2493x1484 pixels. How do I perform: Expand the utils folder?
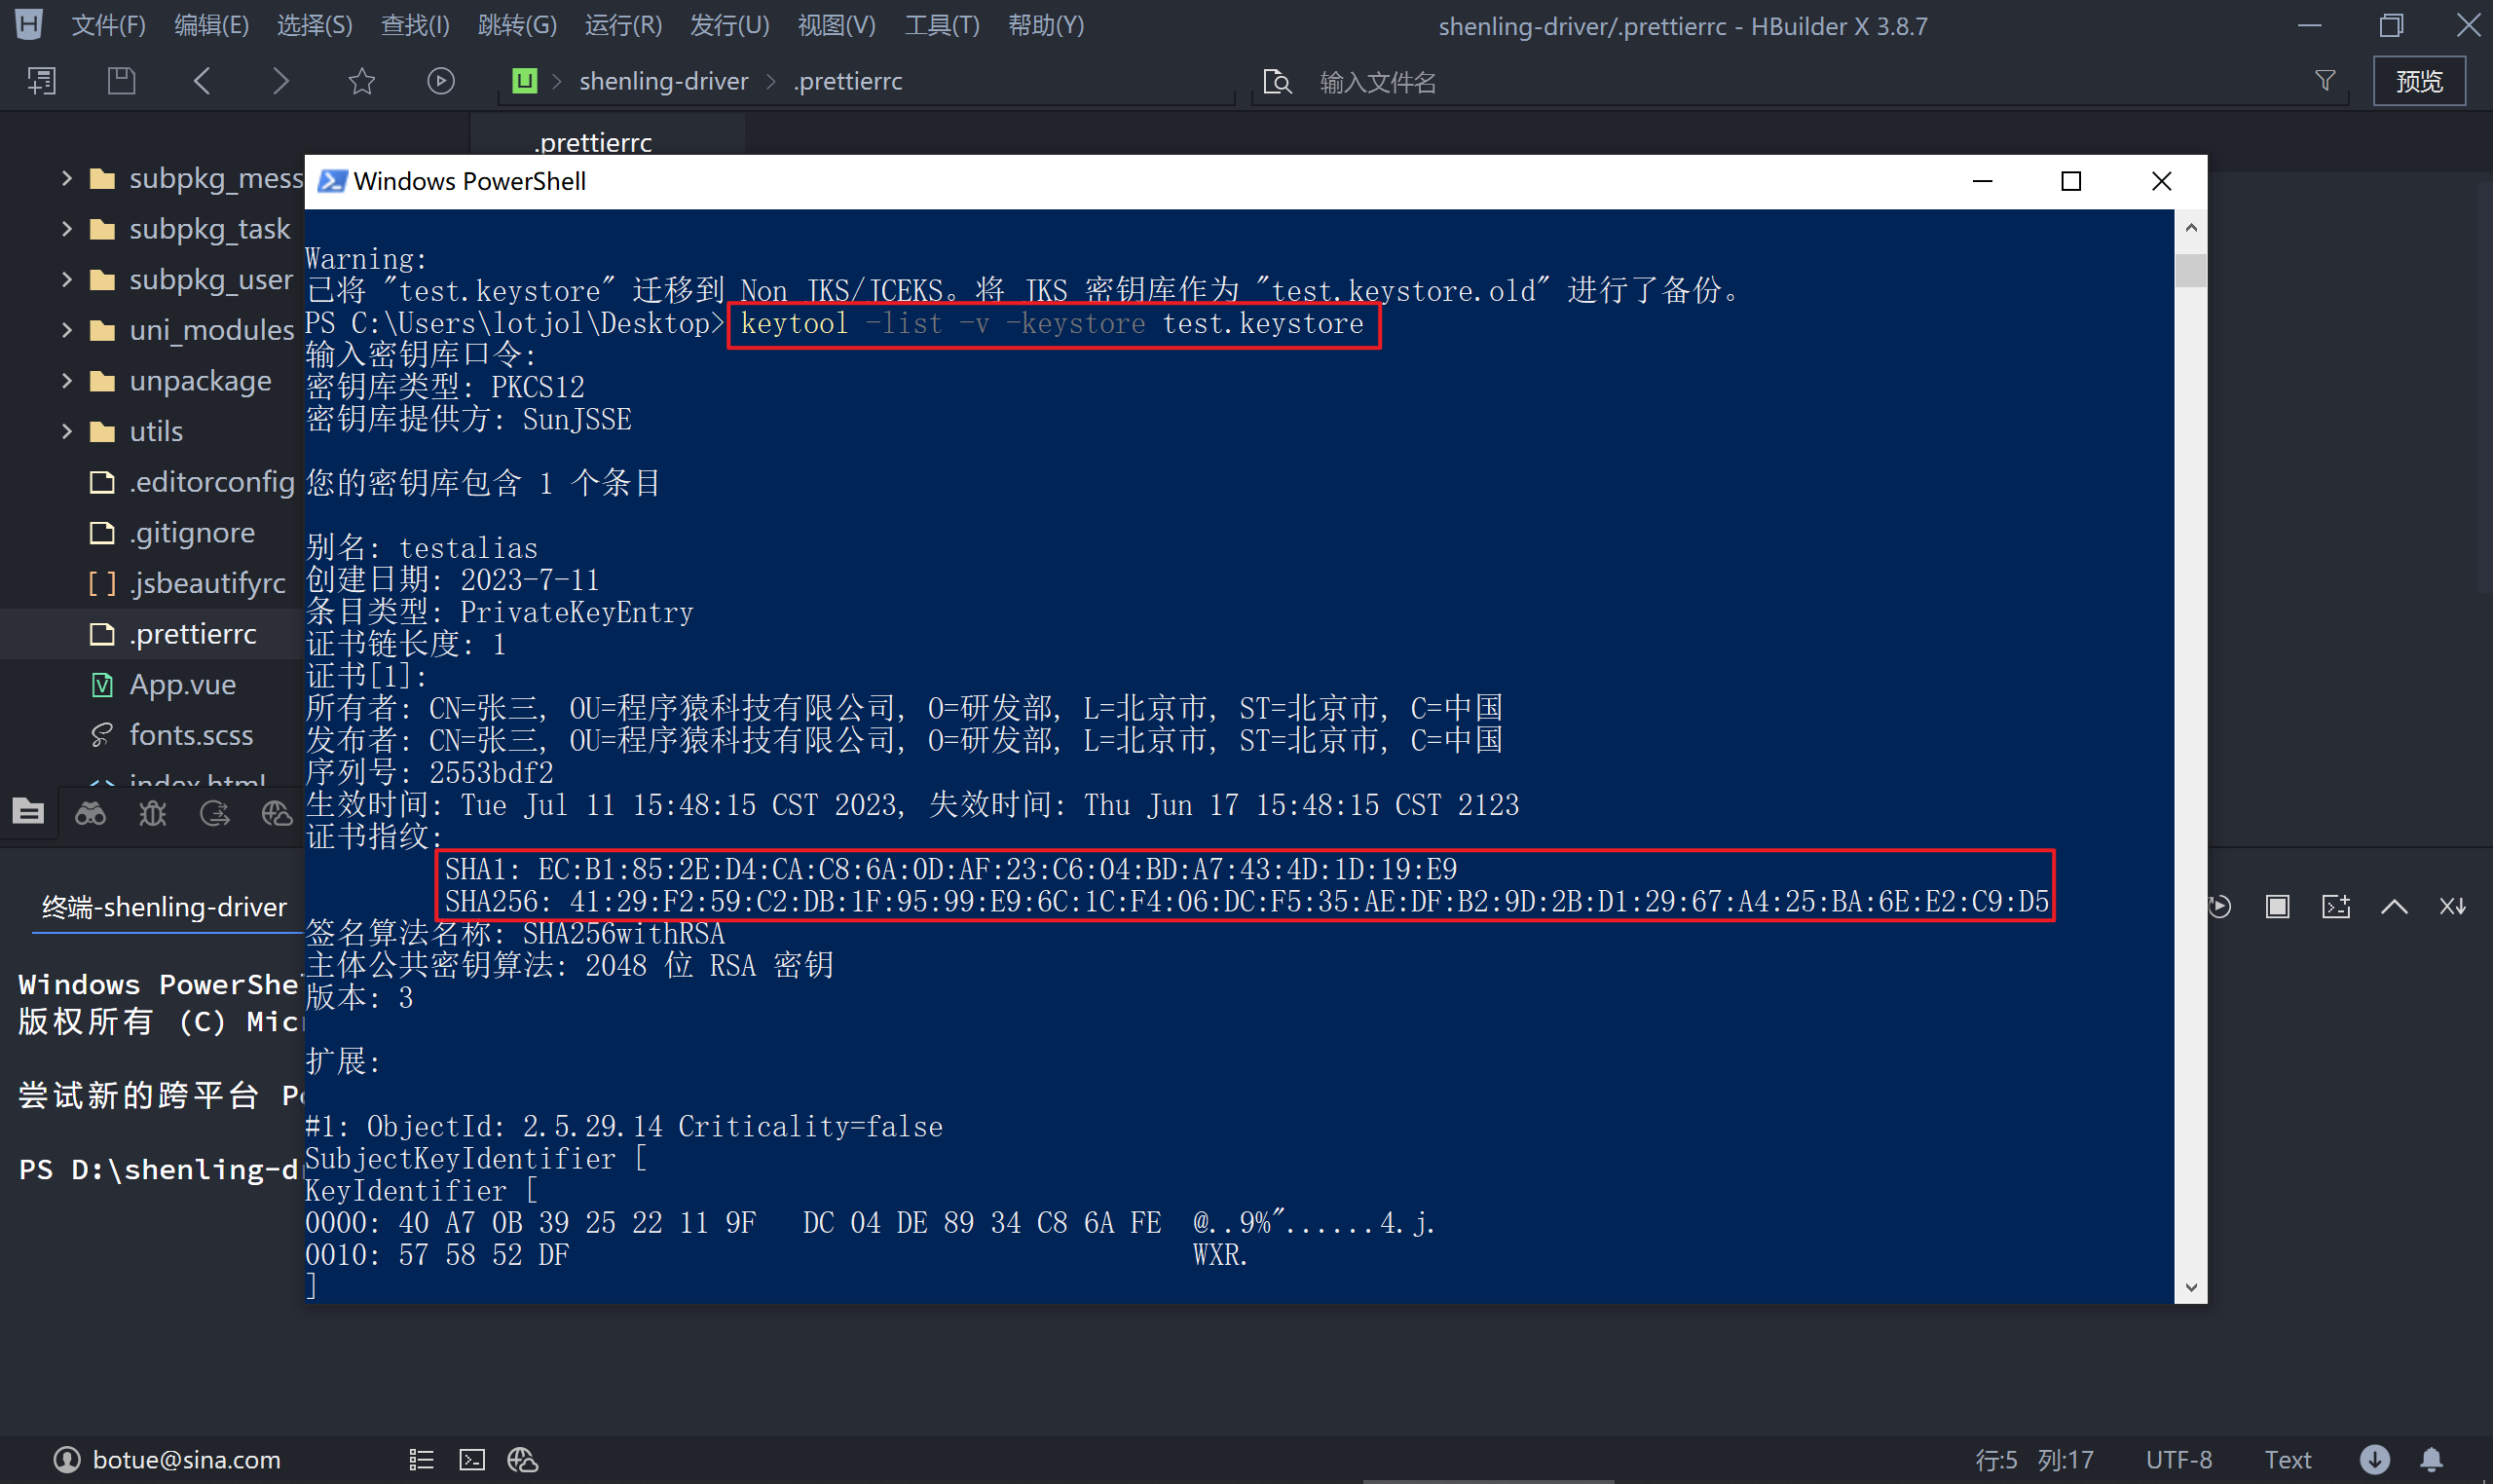(x=67, y=431)
